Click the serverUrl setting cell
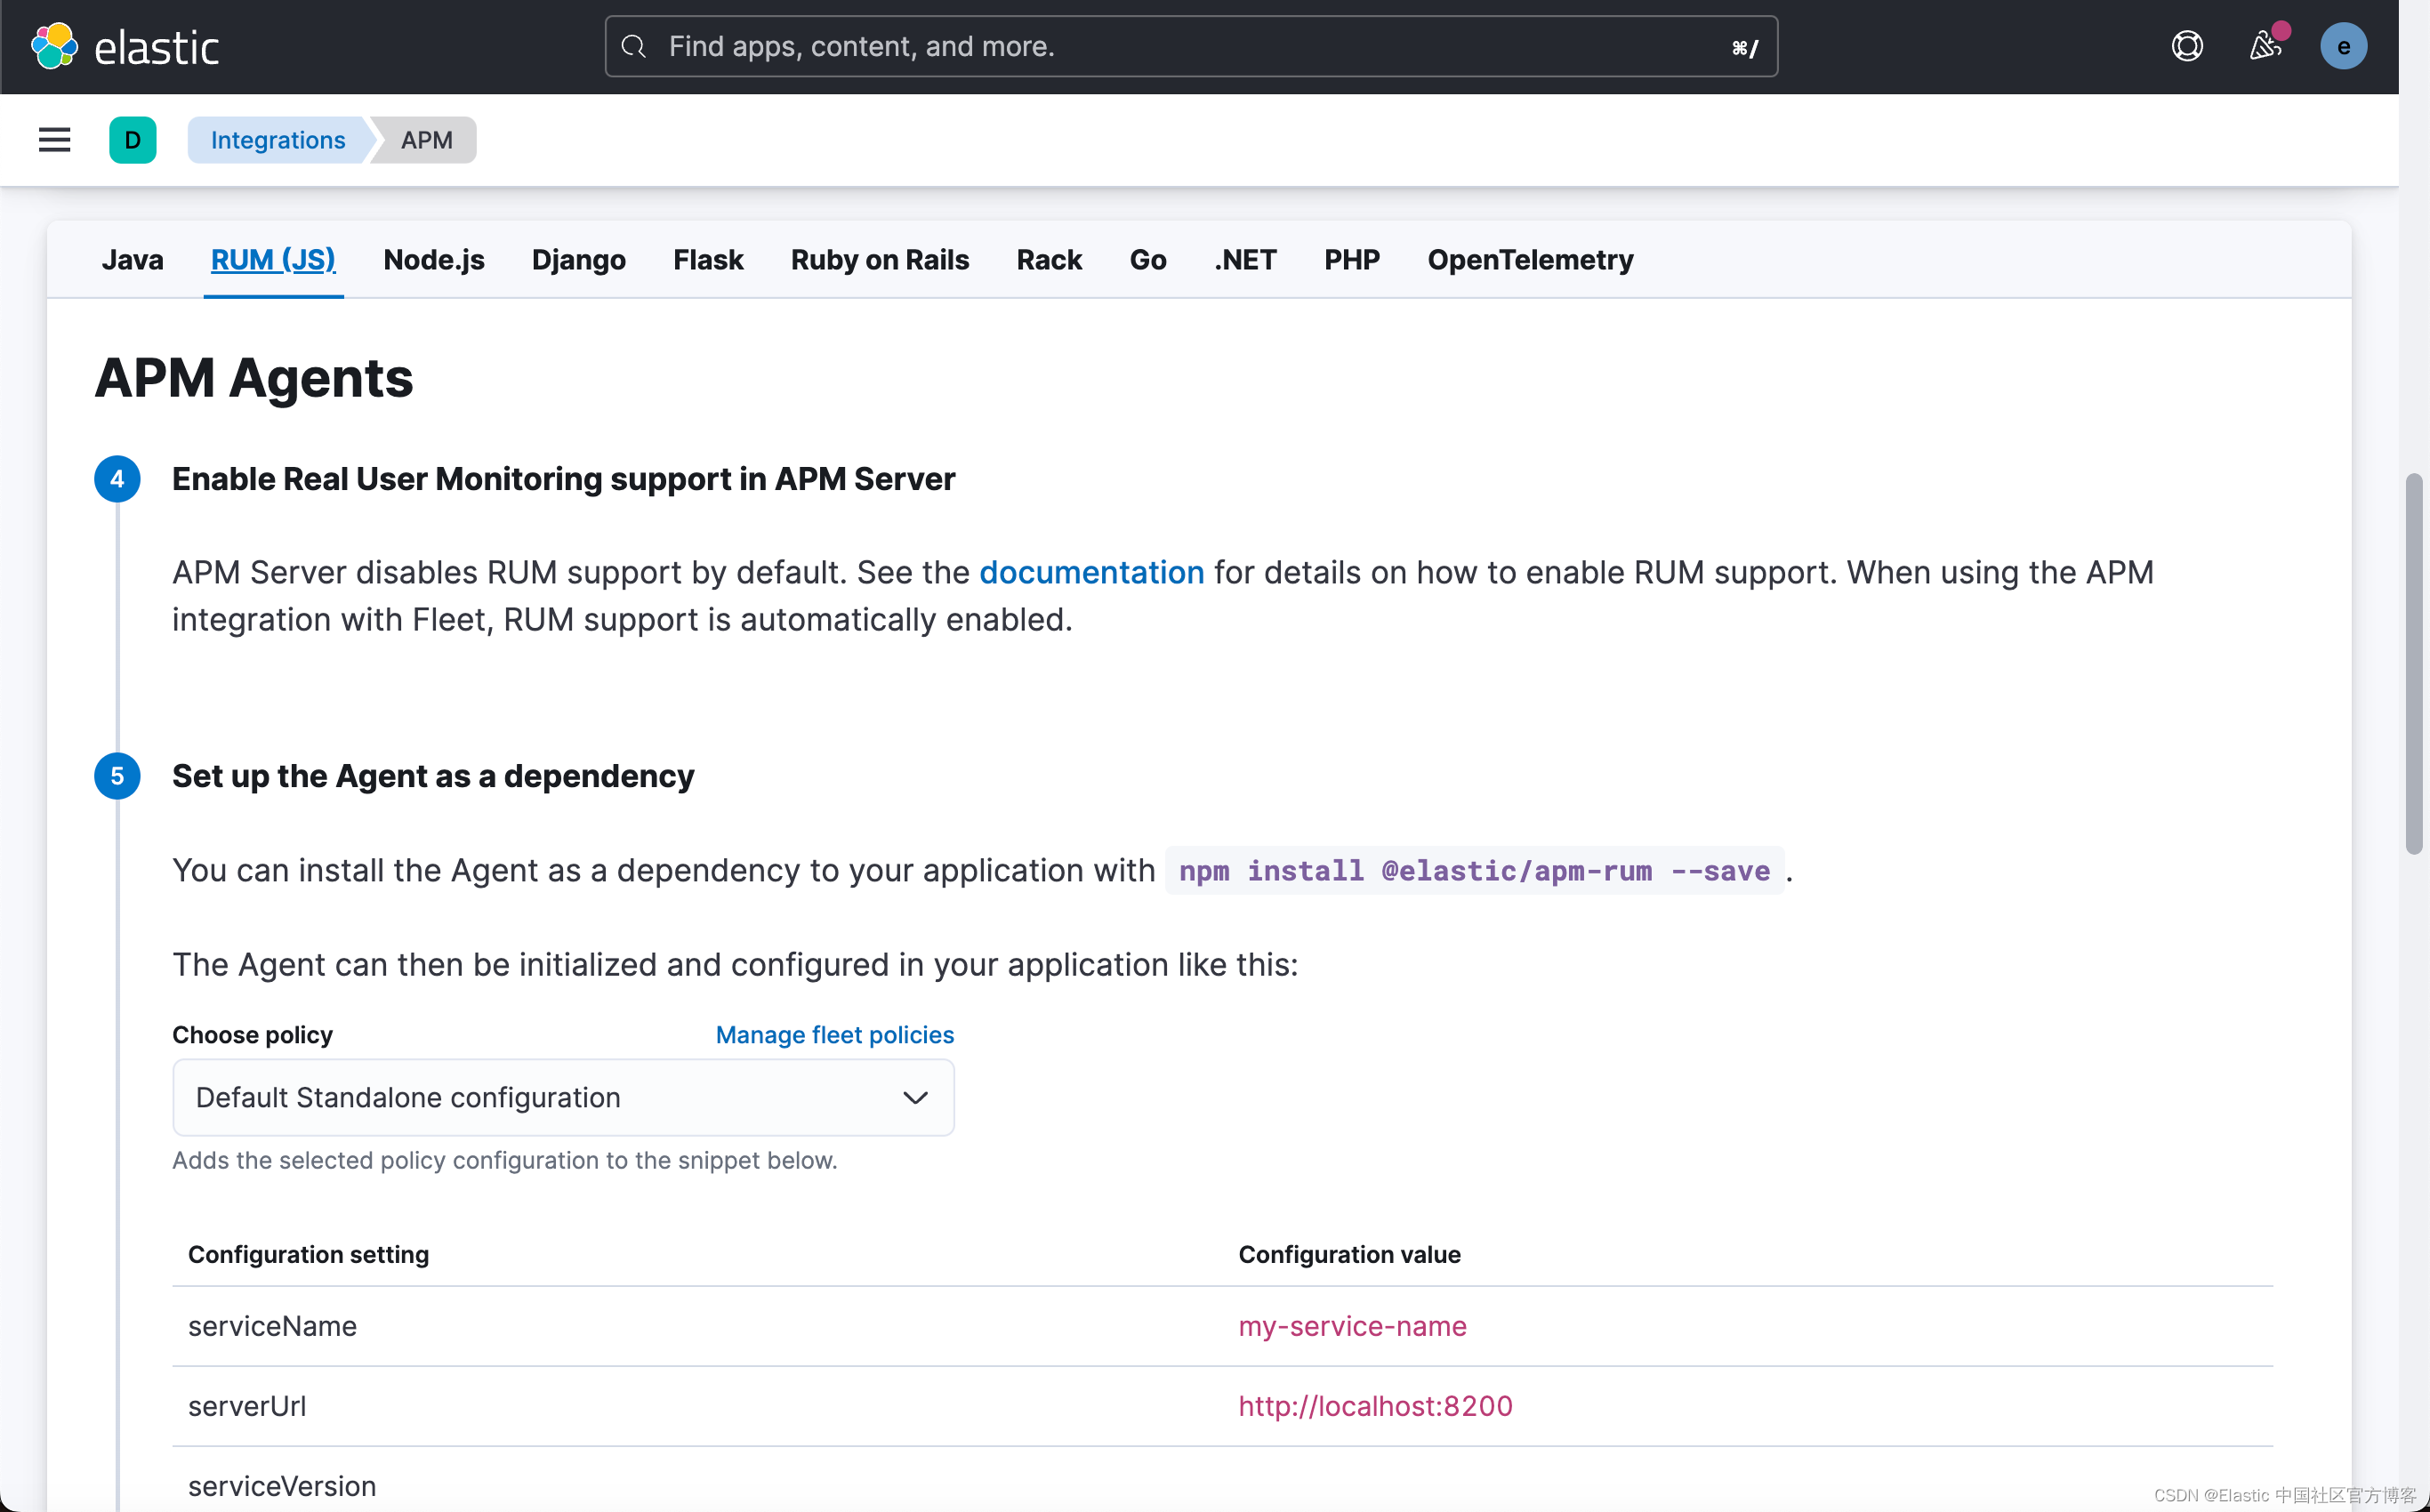 (x=247, y=1406)
